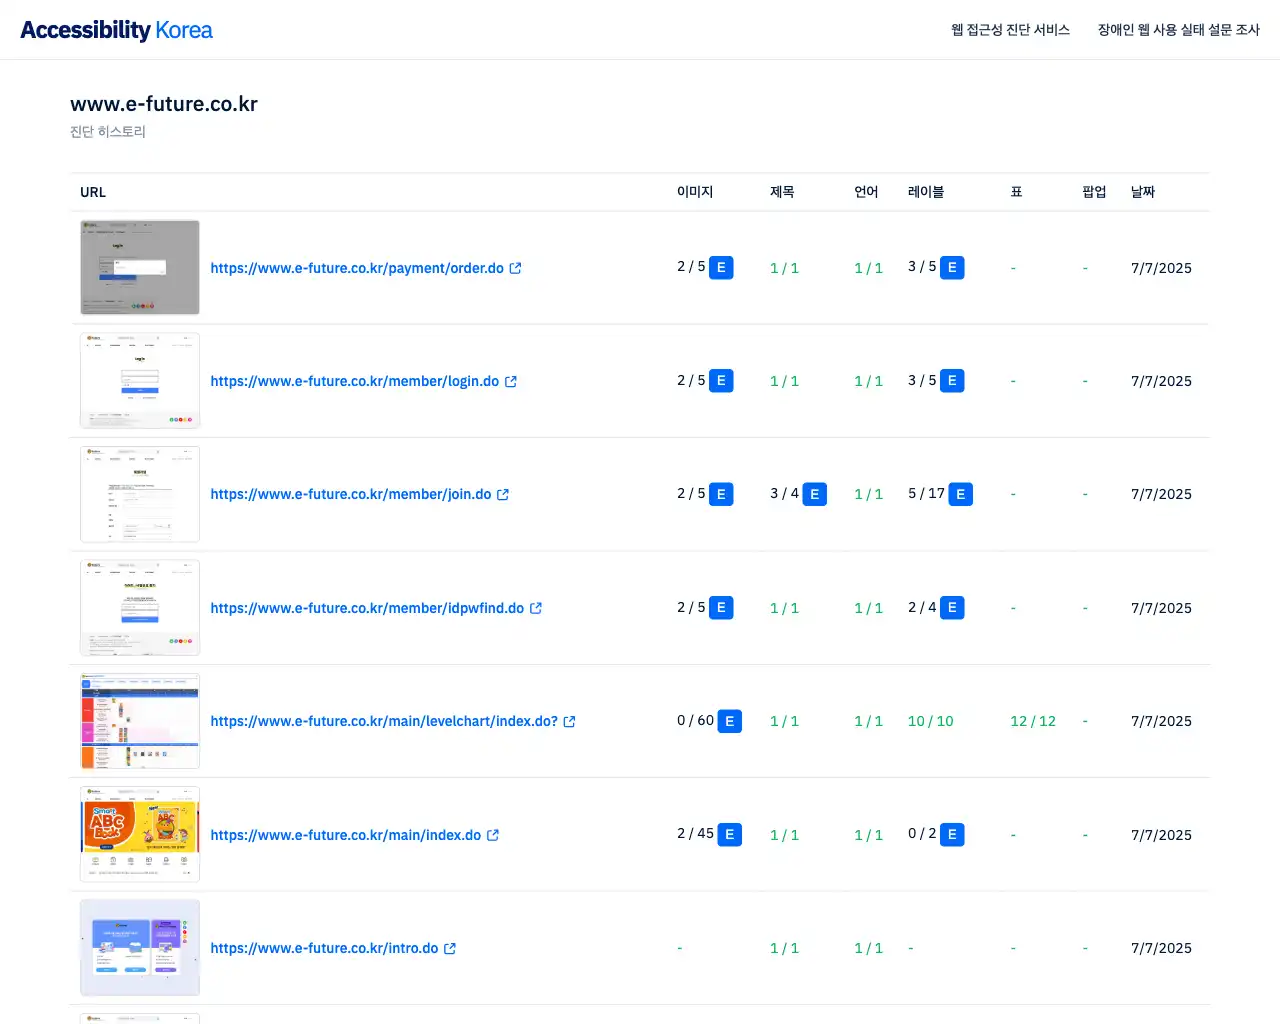Click 12 / 12 table score in levelchart row
The height and width of the screenshot is (1024, 1280).
[1033, 721]
